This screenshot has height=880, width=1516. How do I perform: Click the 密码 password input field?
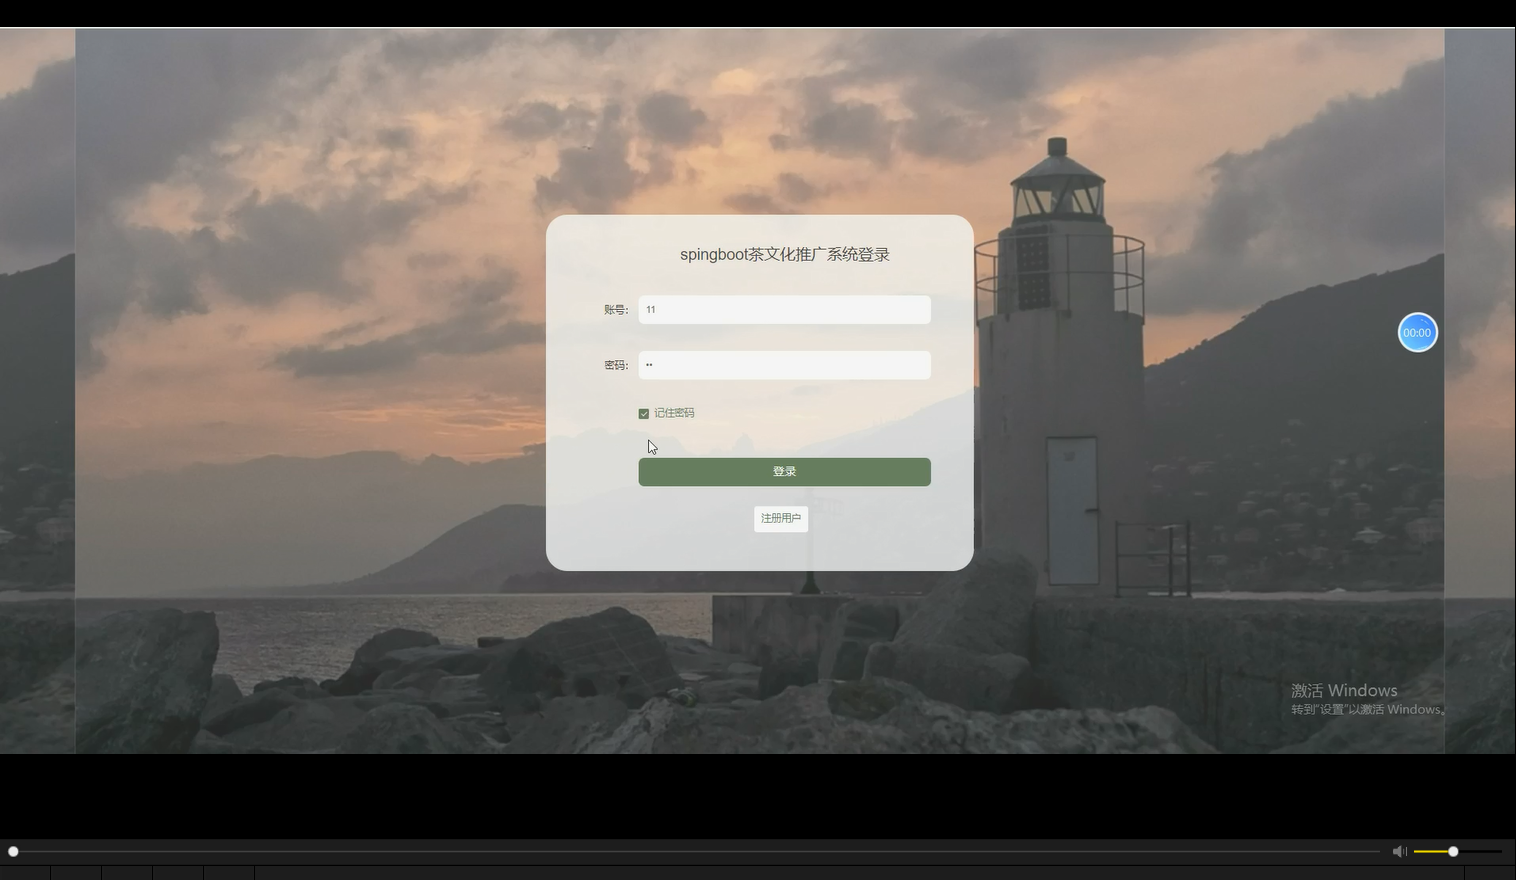coord(784,365)
